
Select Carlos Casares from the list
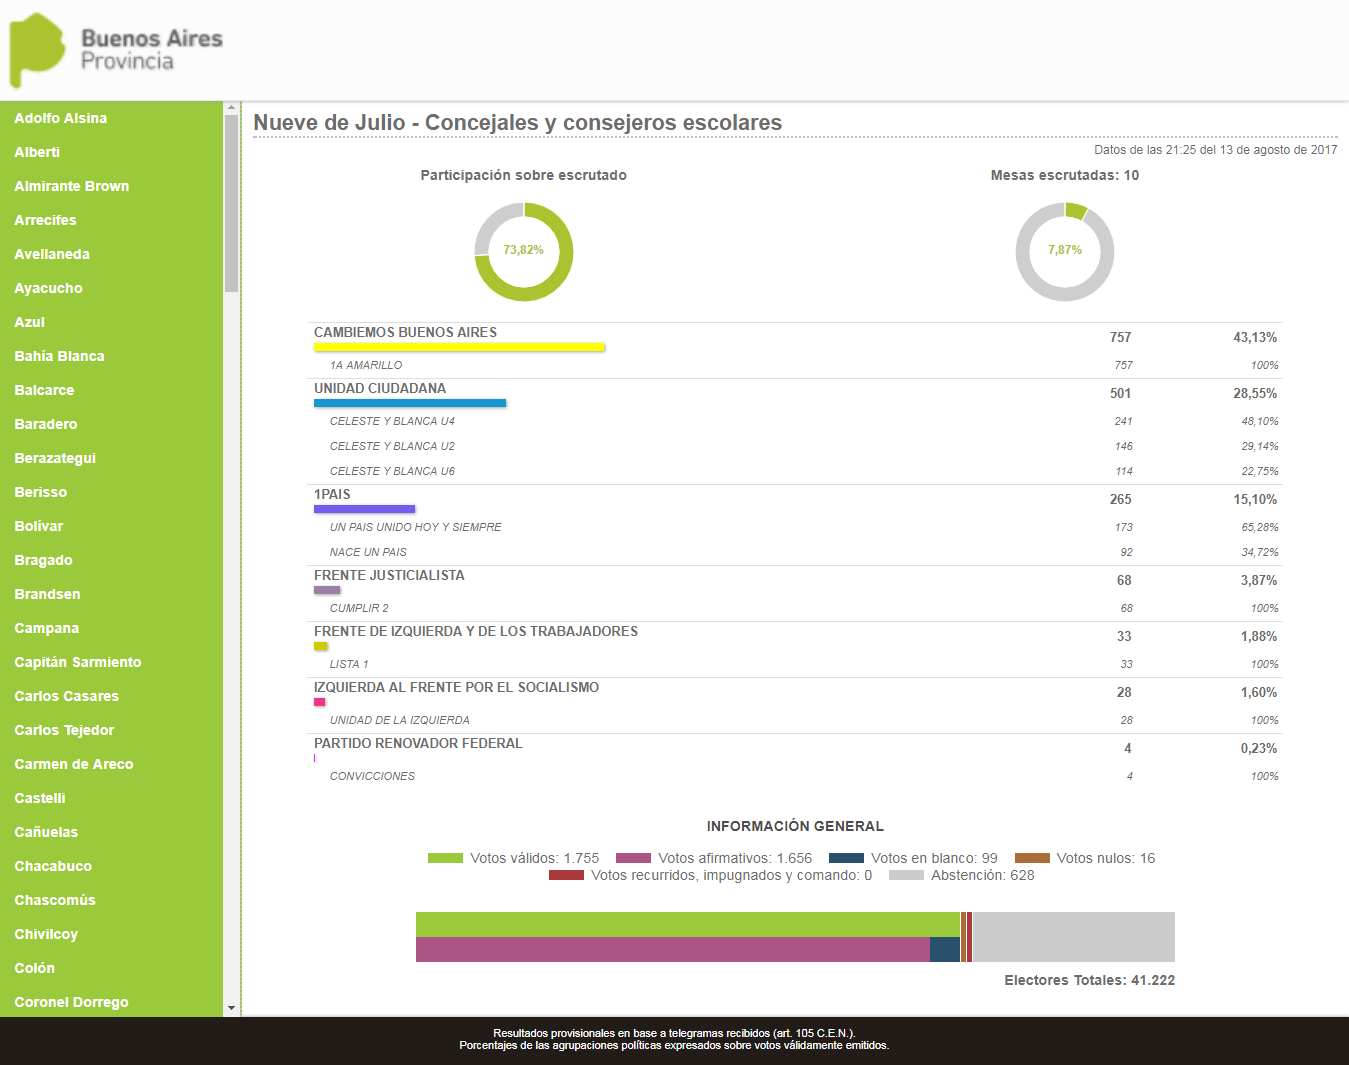pos(66,696)
